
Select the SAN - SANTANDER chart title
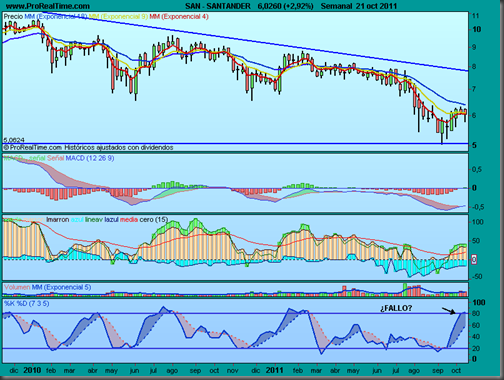218,6
